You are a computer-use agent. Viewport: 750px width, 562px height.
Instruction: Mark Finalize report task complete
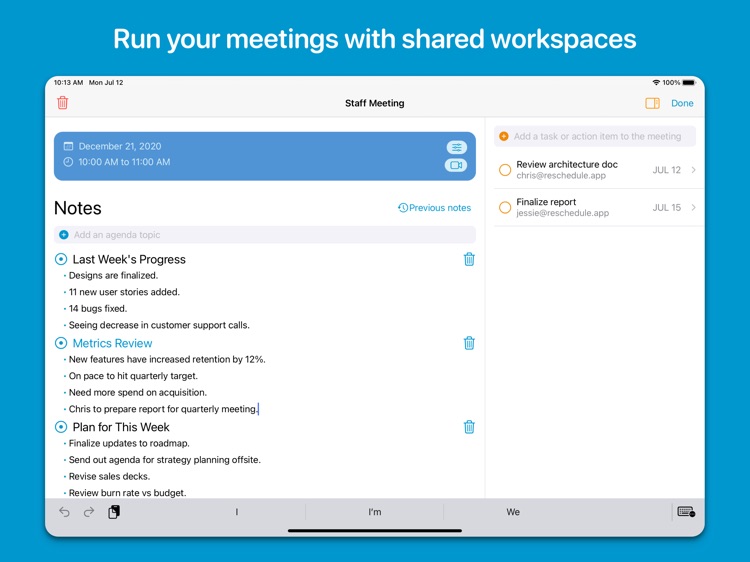pos(505,208)
